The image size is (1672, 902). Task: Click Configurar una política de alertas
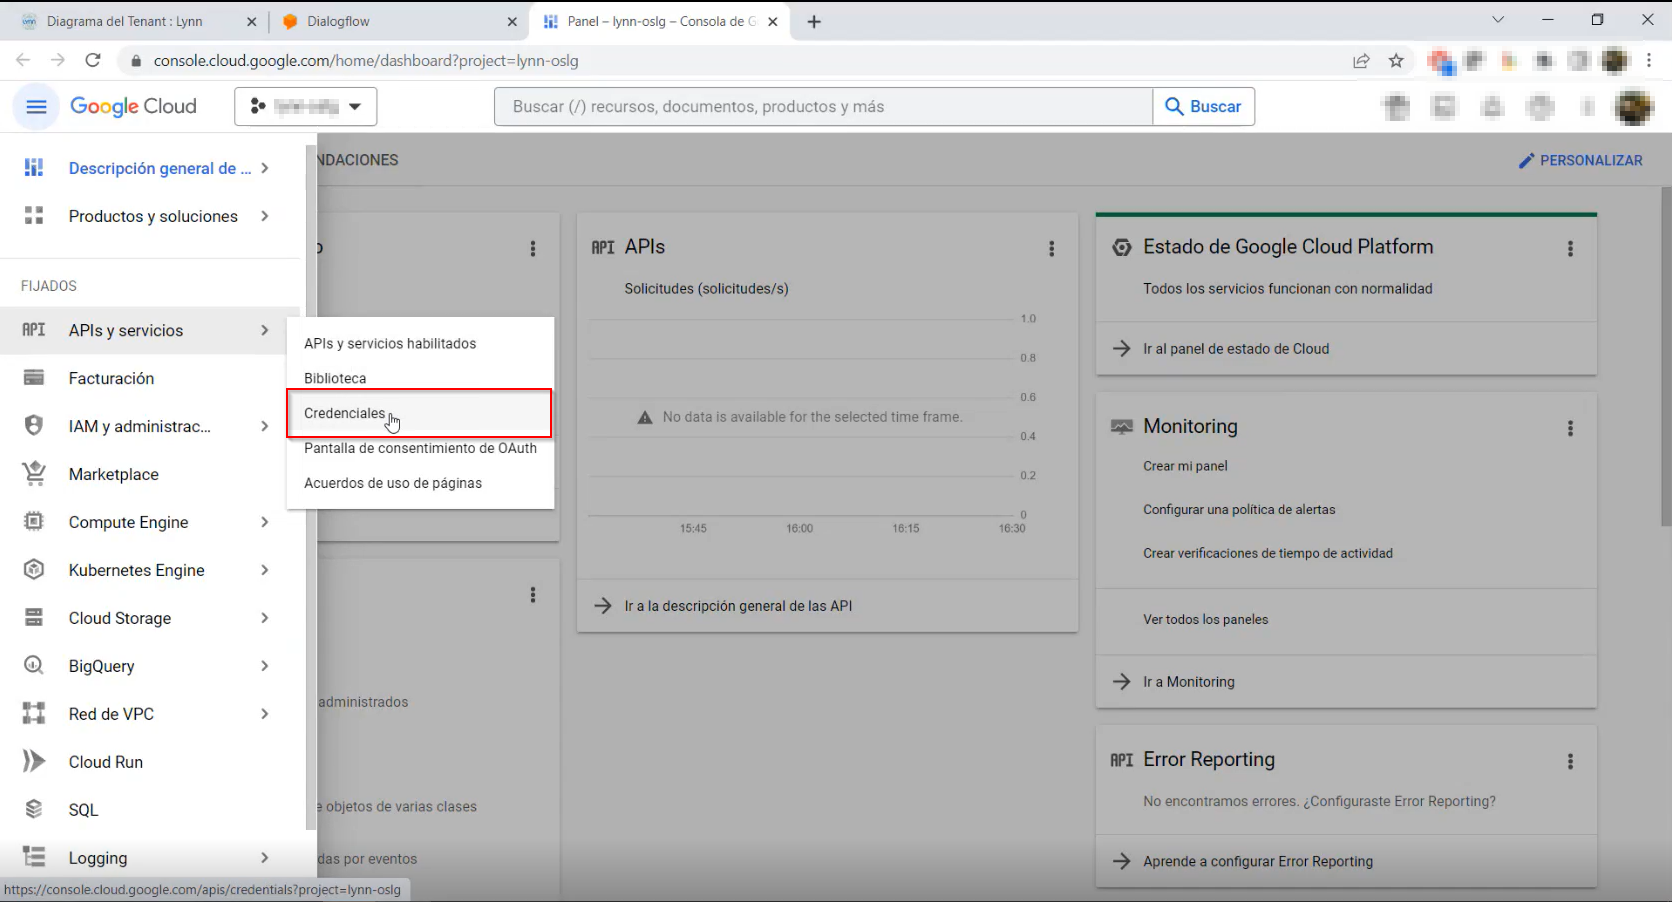pos(1239,510)
